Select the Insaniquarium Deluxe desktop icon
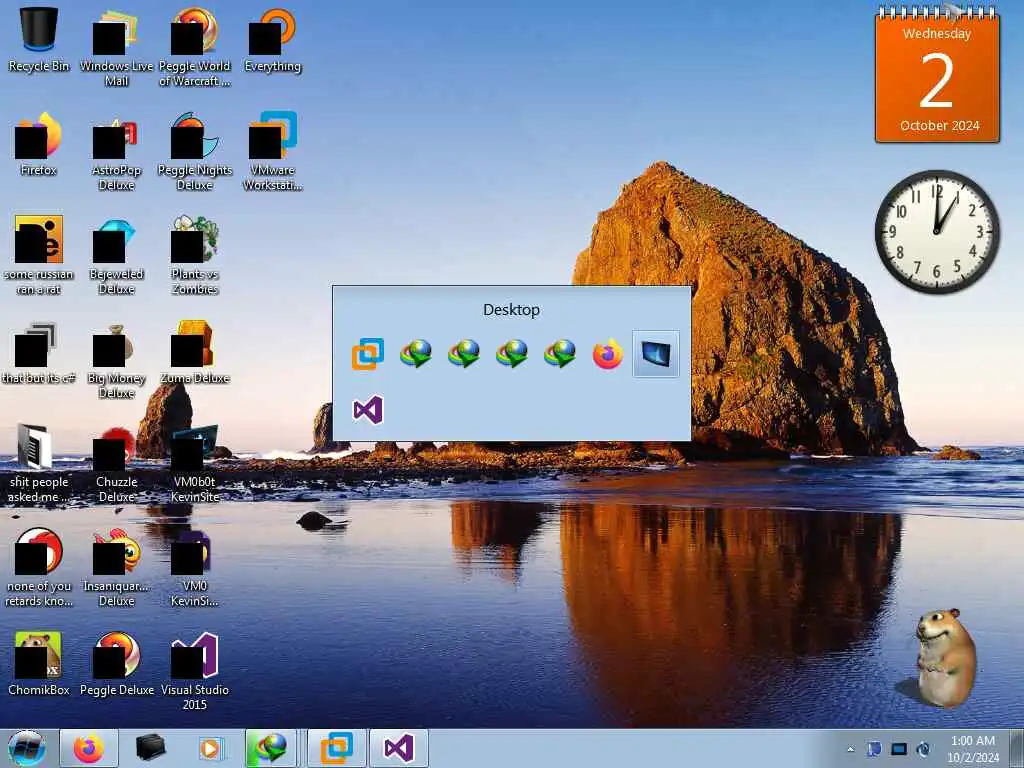This screenshot has width=1024, height=768. pos(116,567)
